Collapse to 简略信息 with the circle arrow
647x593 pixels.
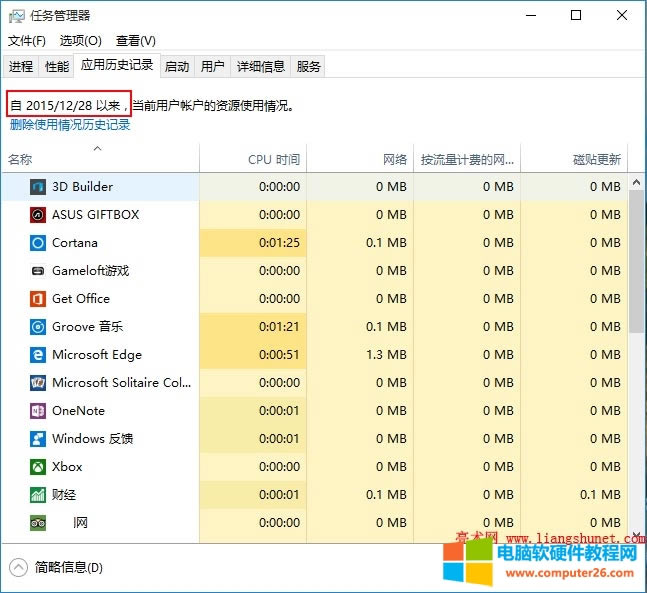(x=18, y=567)
